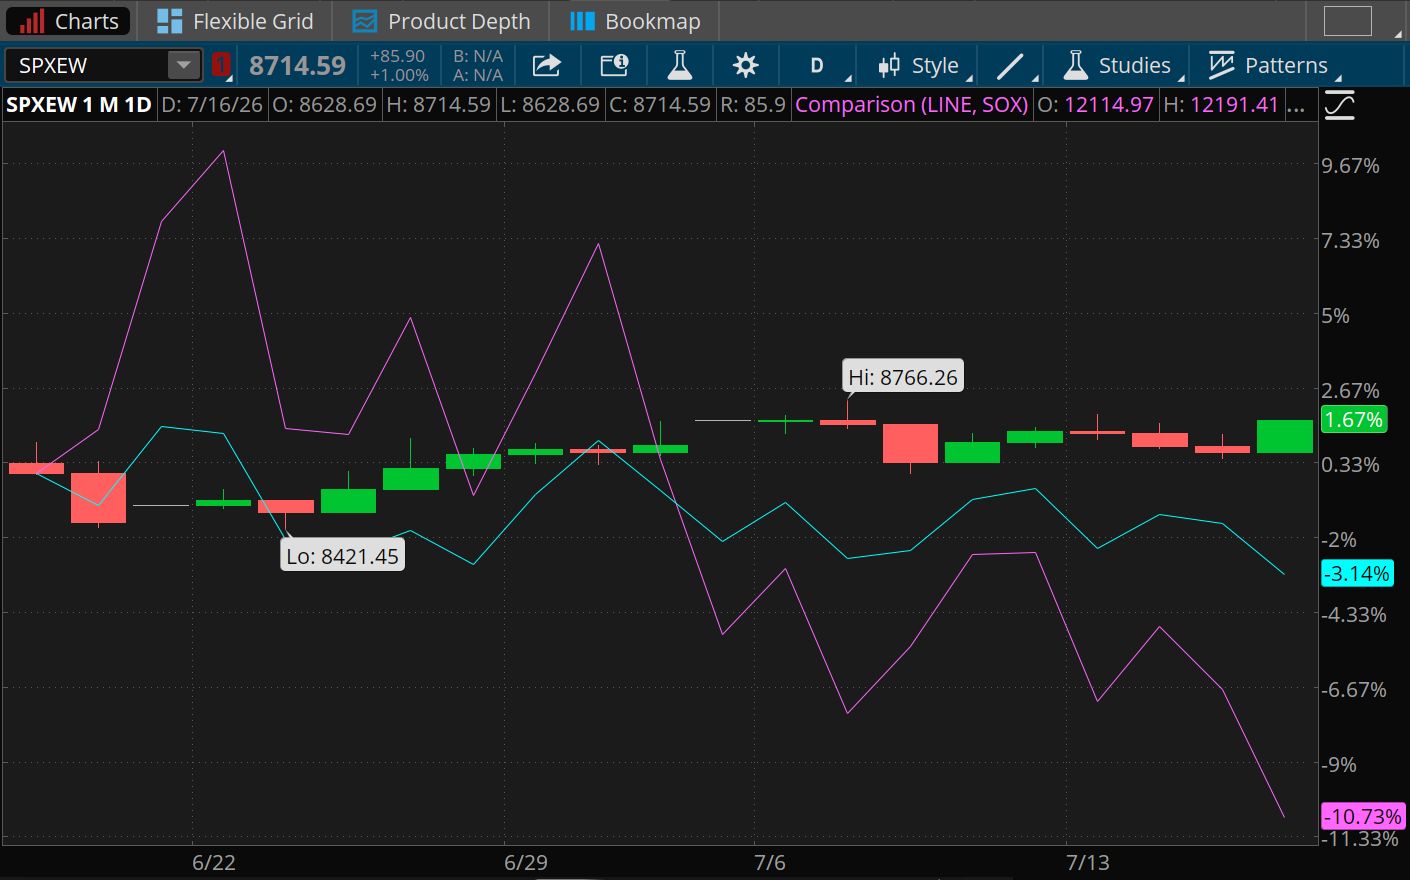Click the chart scale toggle icon

point(1340,105)
